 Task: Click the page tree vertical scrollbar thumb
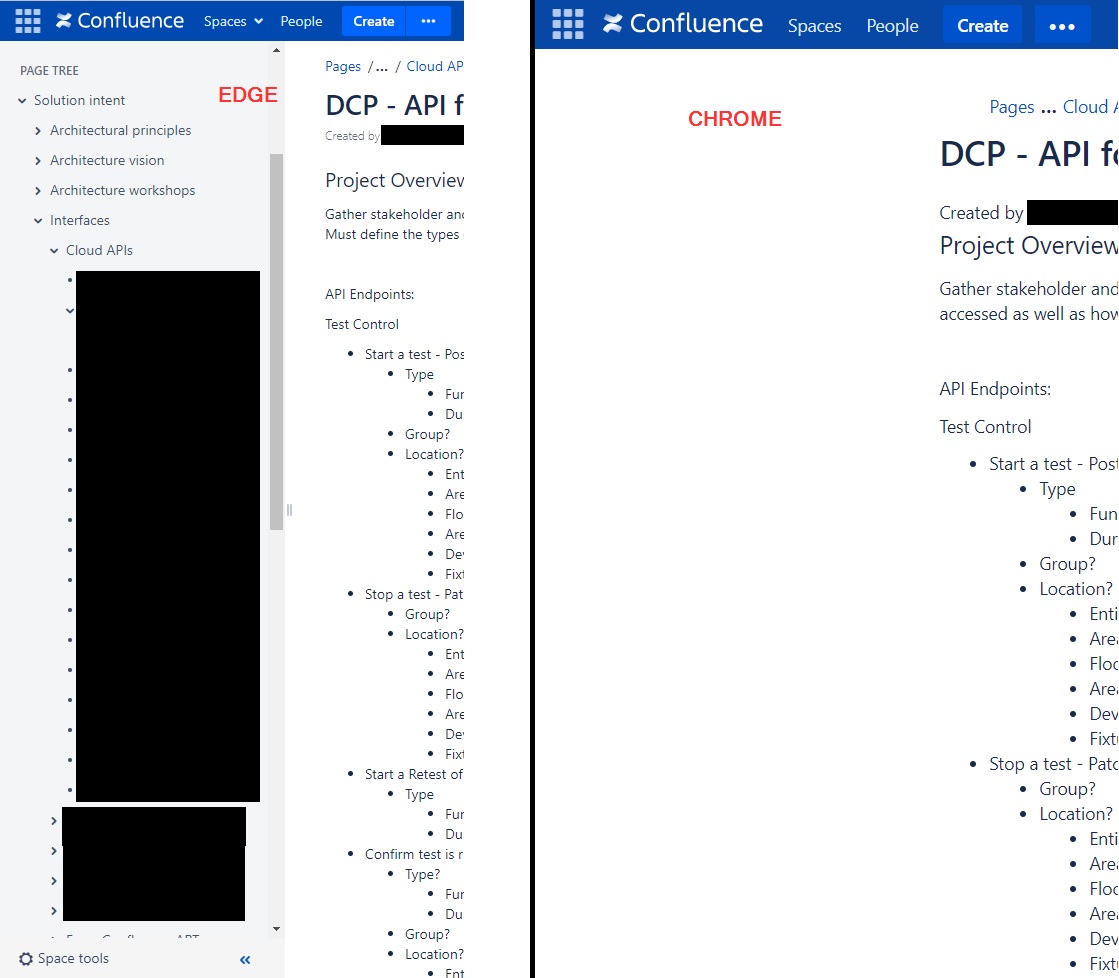click(x=276, y=341)
